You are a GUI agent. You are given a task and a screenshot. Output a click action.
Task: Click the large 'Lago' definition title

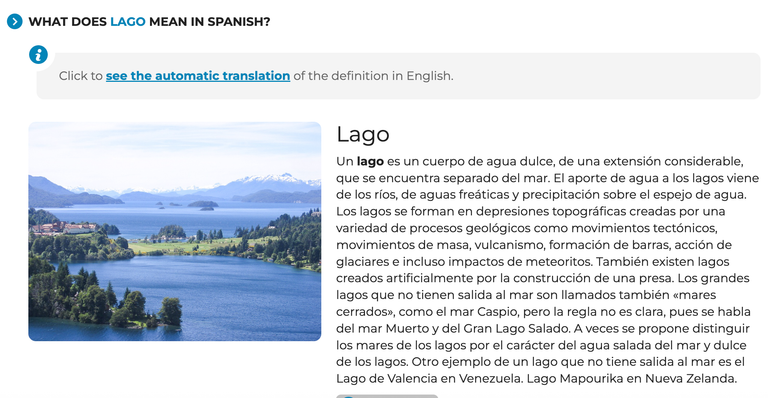(x=362, y=134)
